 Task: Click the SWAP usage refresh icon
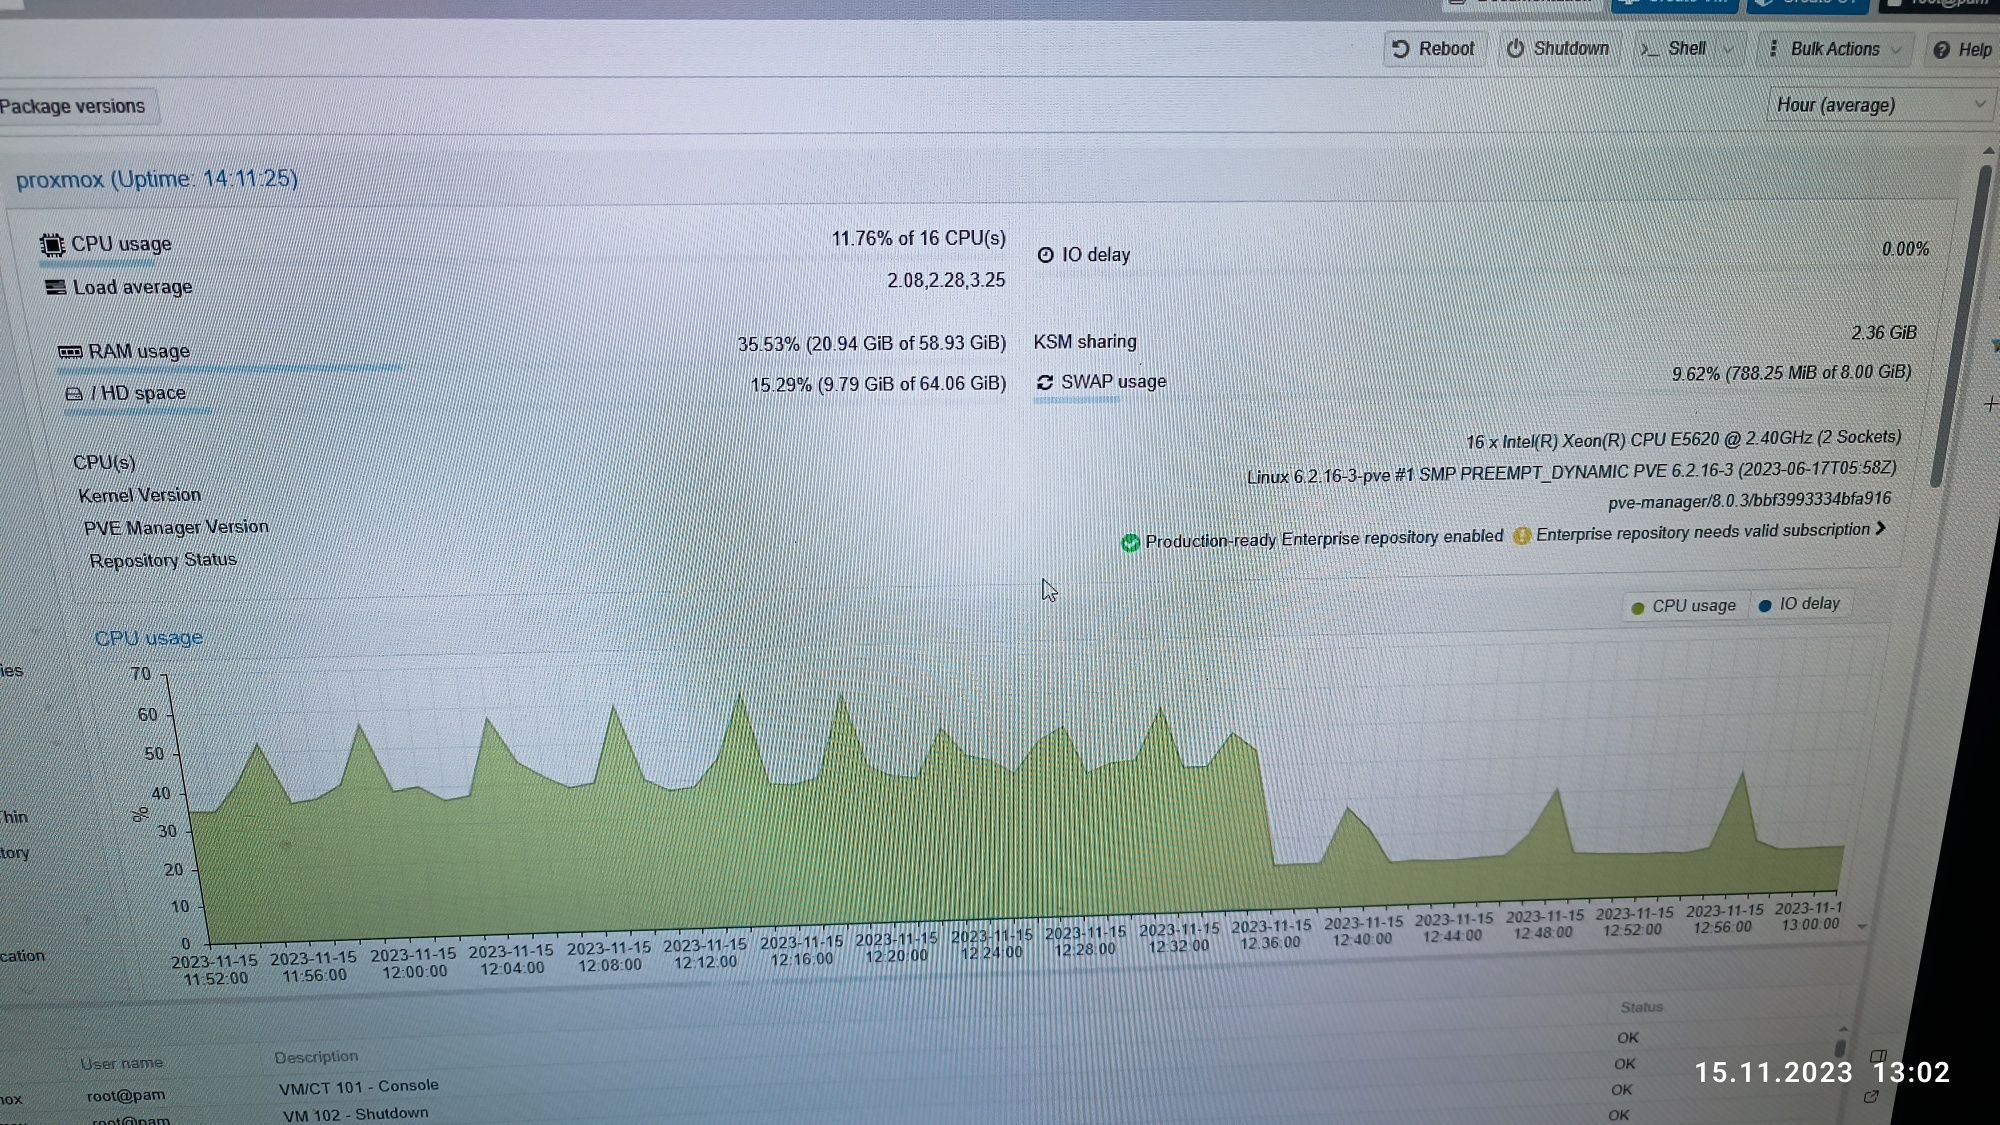pyautogui.click(x=1045, y=383)
